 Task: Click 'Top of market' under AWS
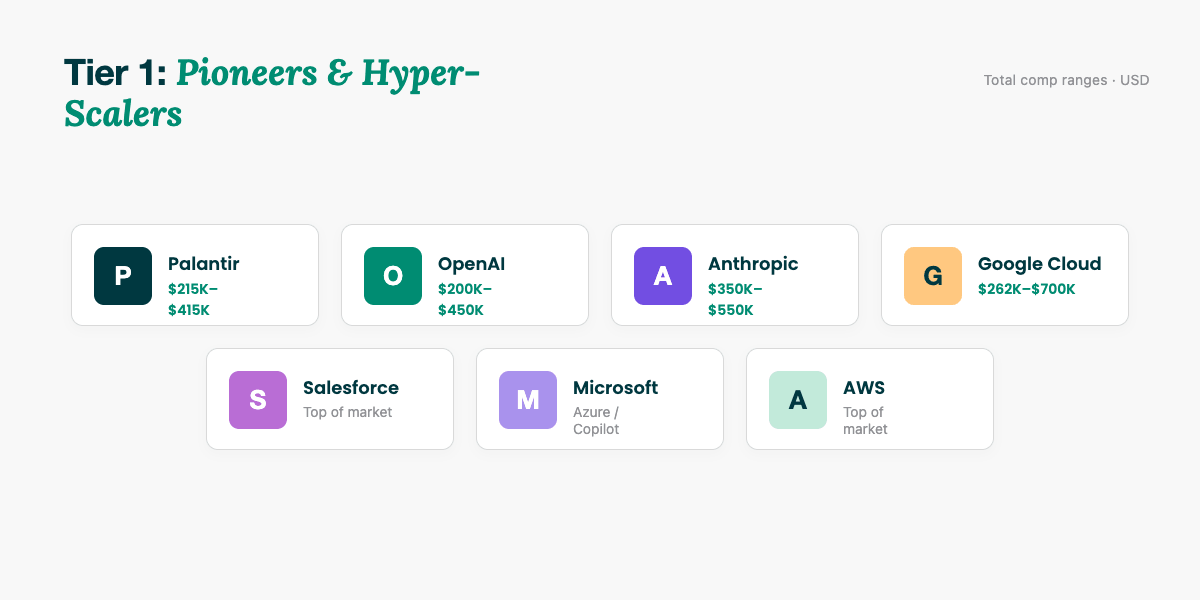pos(865,420)
